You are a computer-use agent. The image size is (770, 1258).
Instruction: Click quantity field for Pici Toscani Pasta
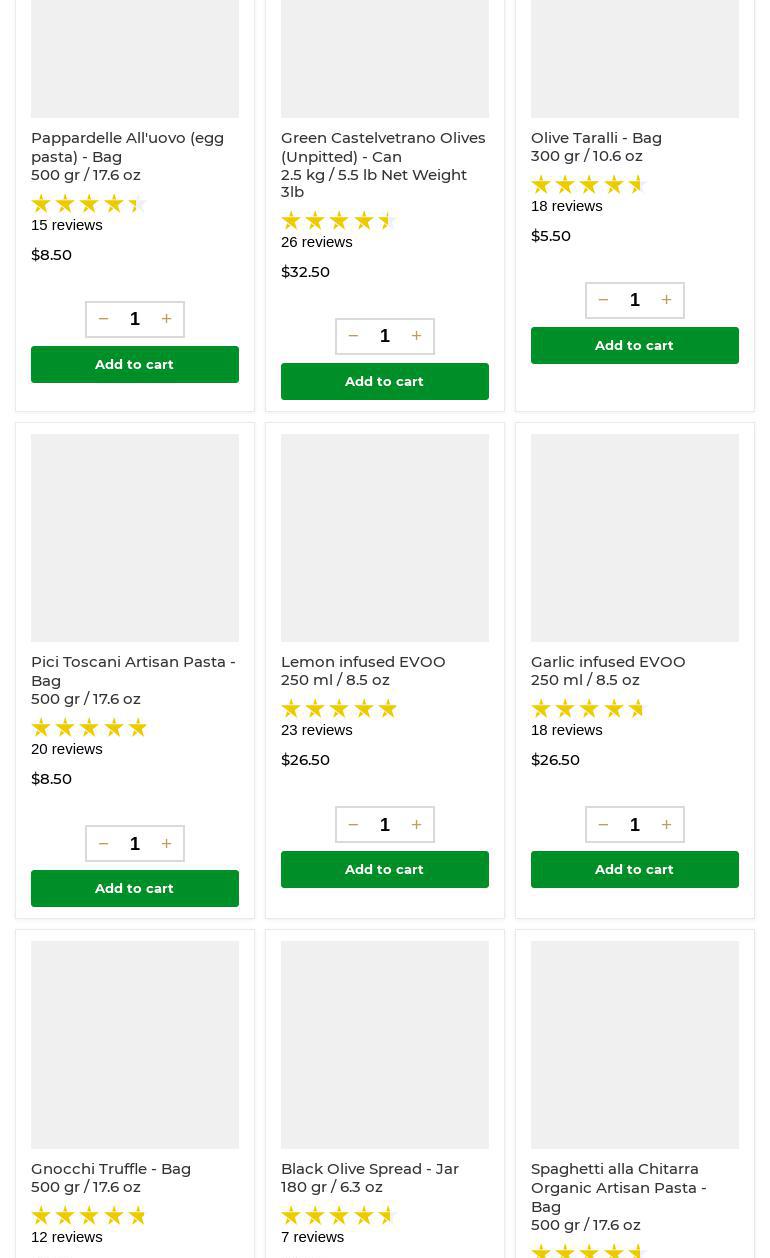[x=135, y=844]
